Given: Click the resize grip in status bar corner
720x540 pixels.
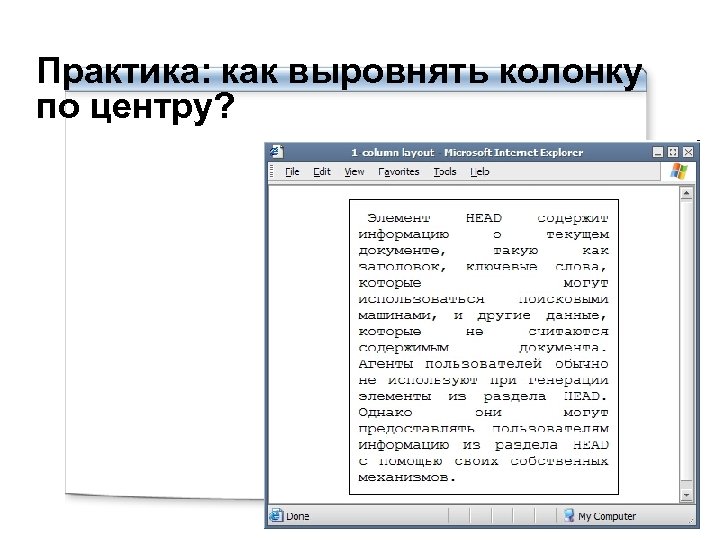Looking at the screenshot, I should point(691,520).
